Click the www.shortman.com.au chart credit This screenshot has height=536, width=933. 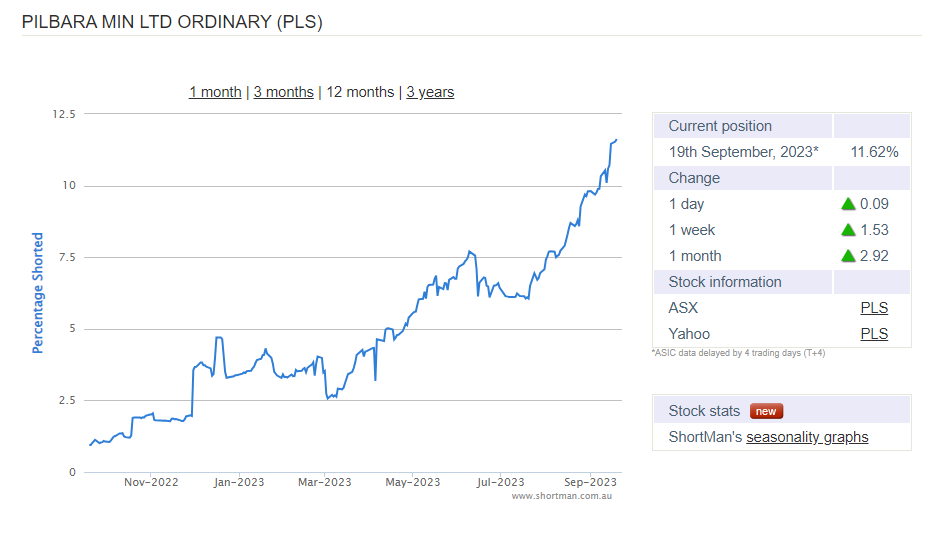561,496
